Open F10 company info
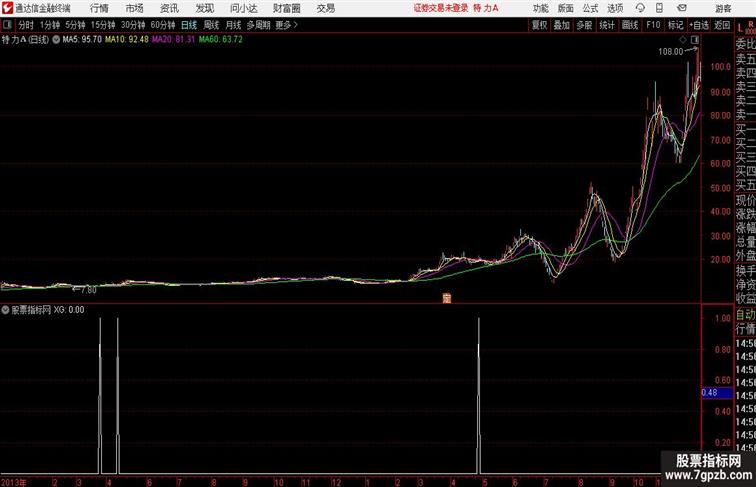The image size is (756, 487). (x=653, y=25)
